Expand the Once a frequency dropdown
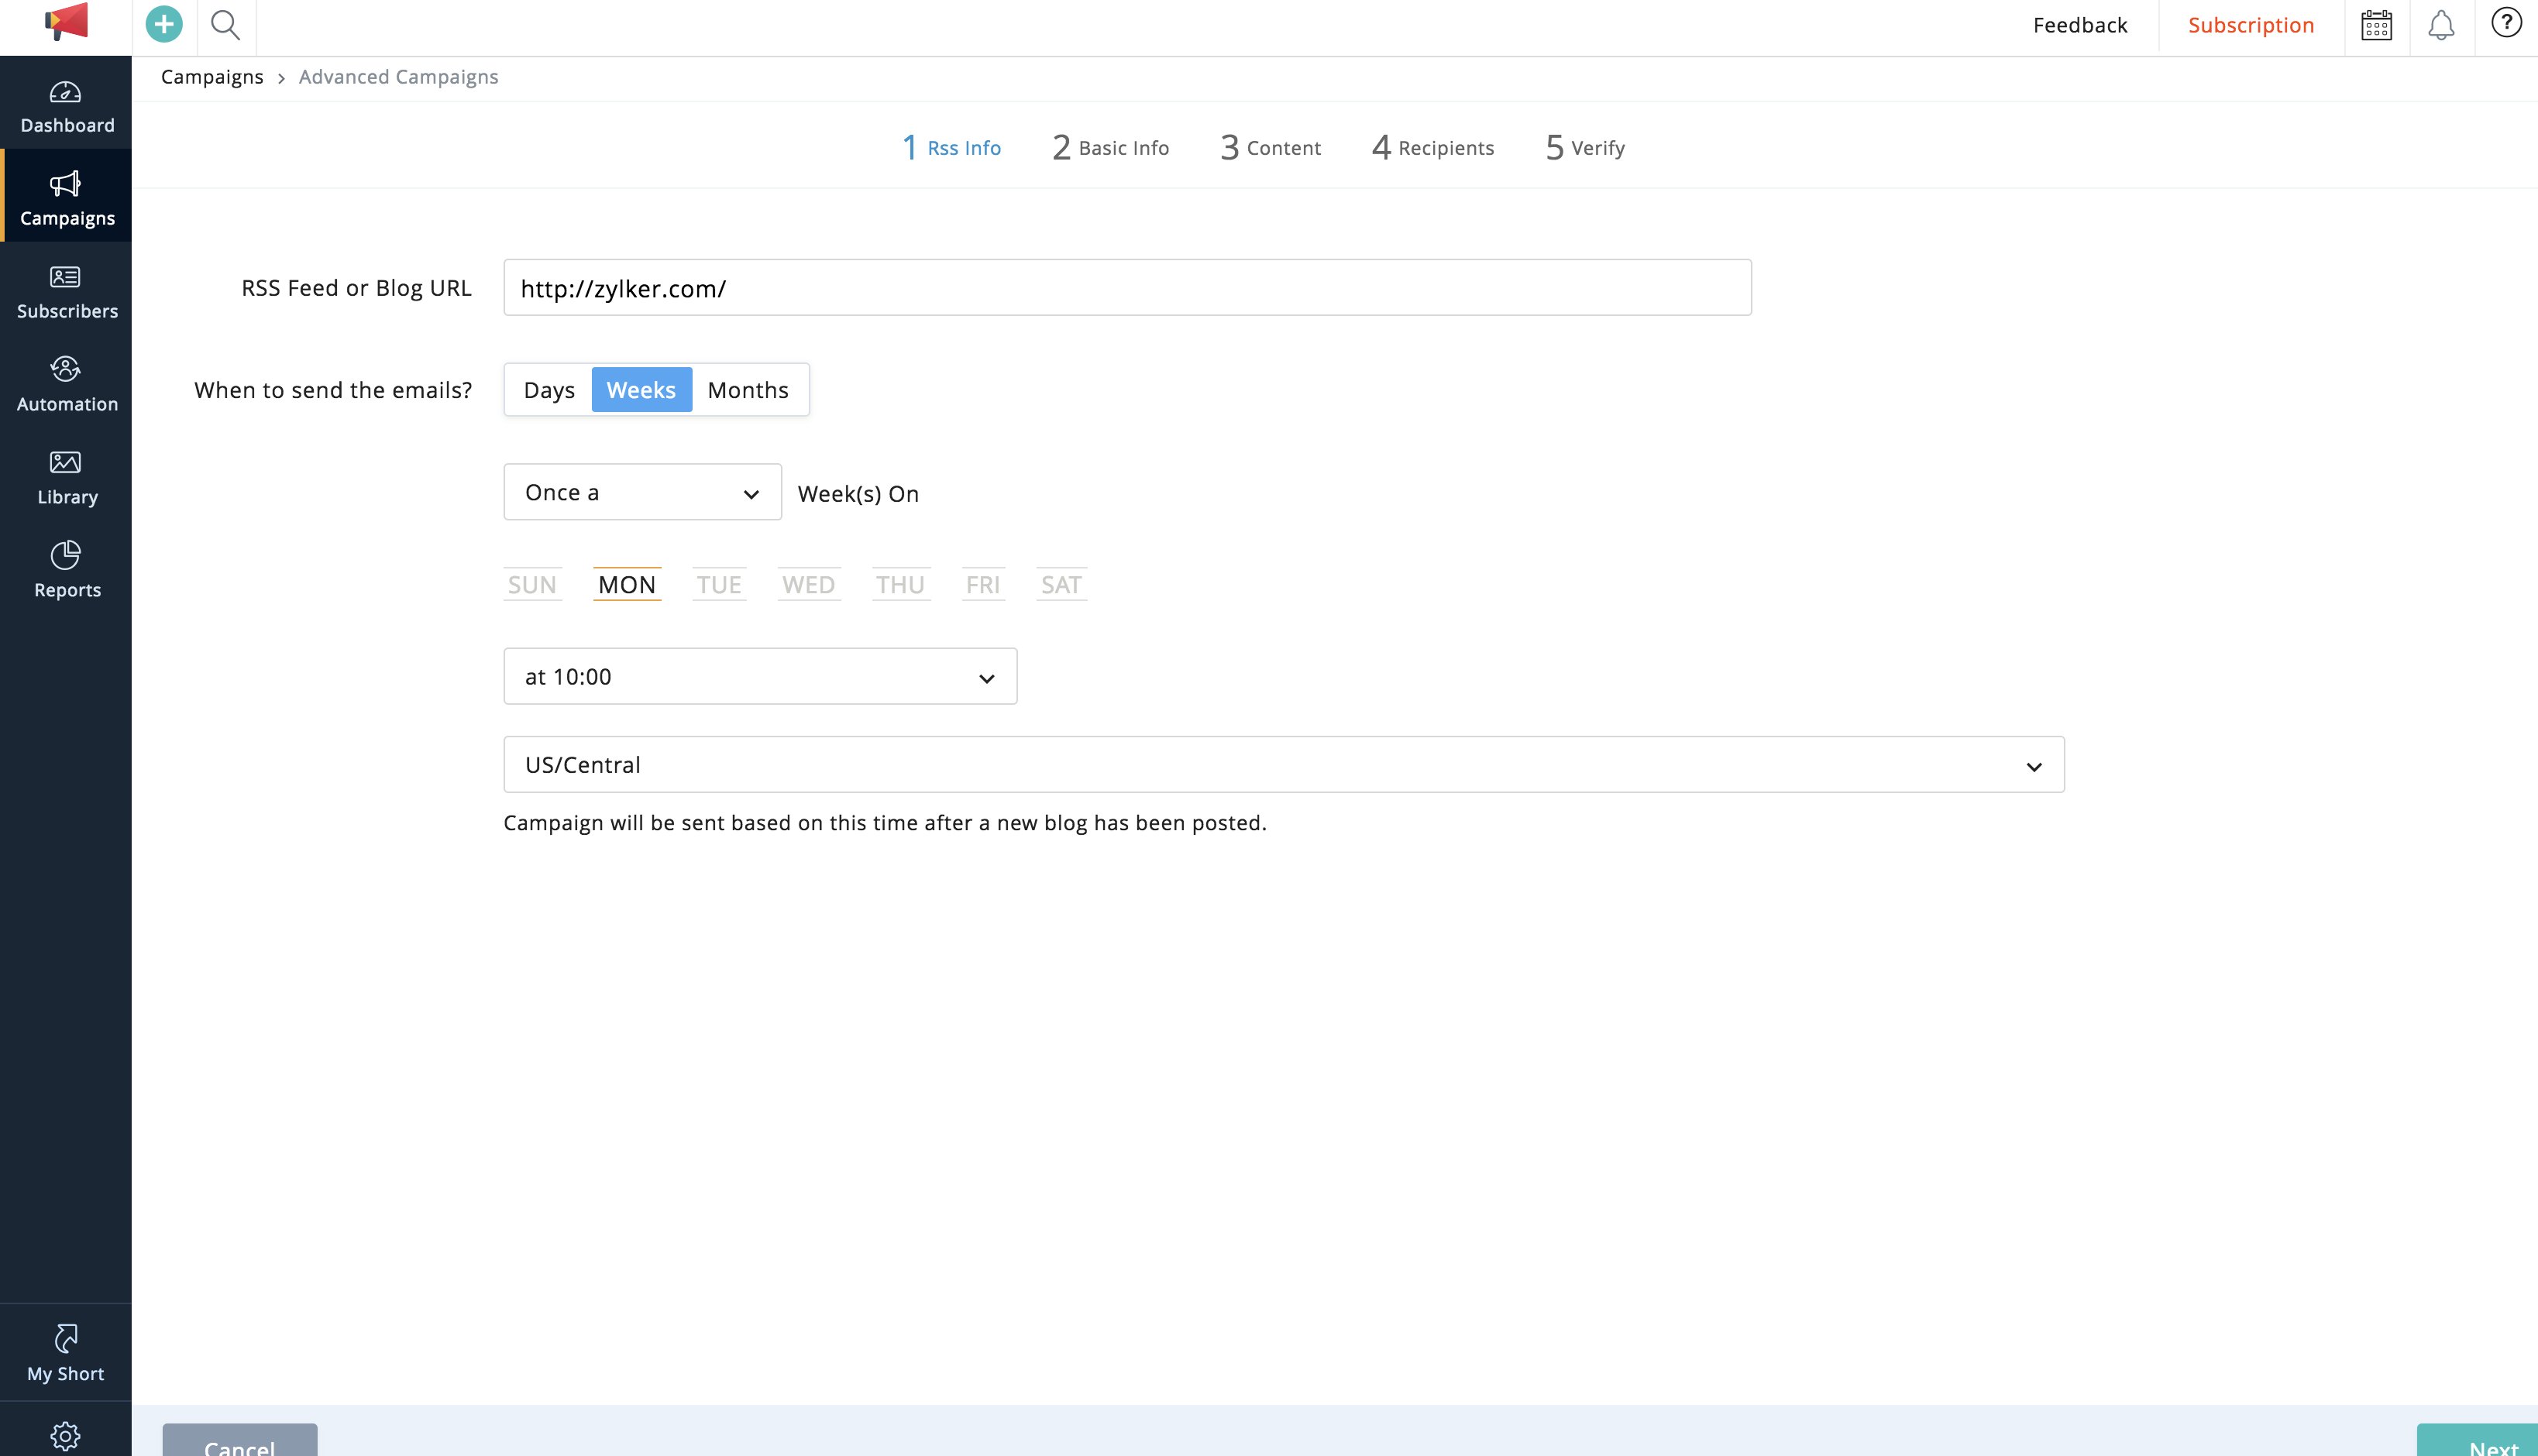This screenshot has height=1456, width=2538. pyautogui.click(x=642, y=492)
